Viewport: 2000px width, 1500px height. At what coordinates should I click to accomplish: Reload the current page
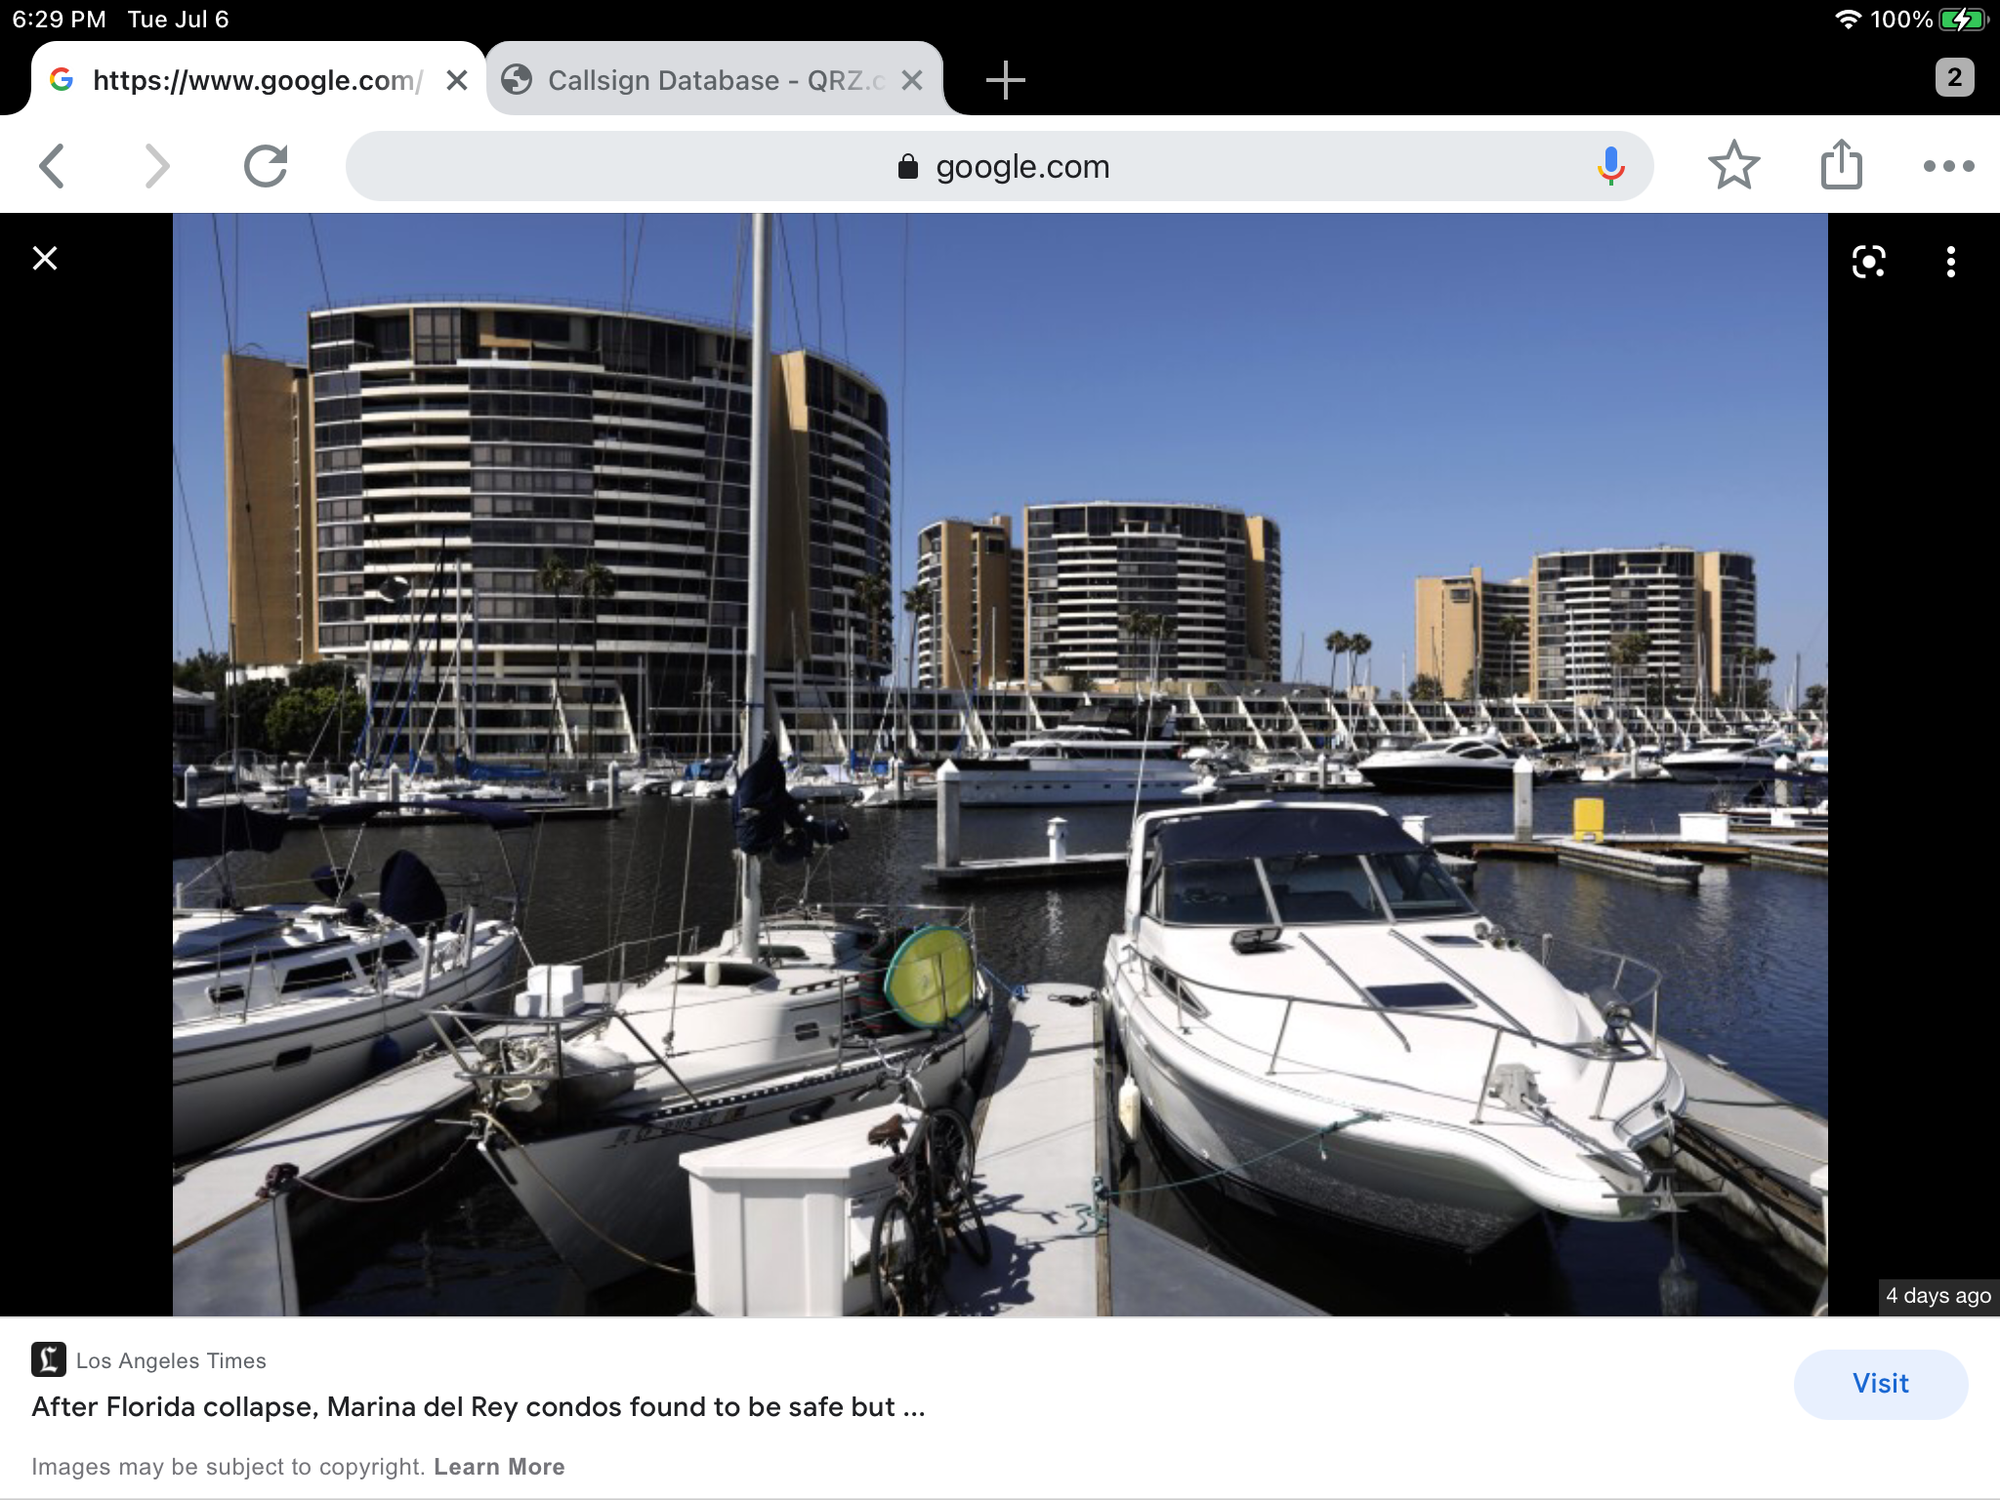coord(266,166)
